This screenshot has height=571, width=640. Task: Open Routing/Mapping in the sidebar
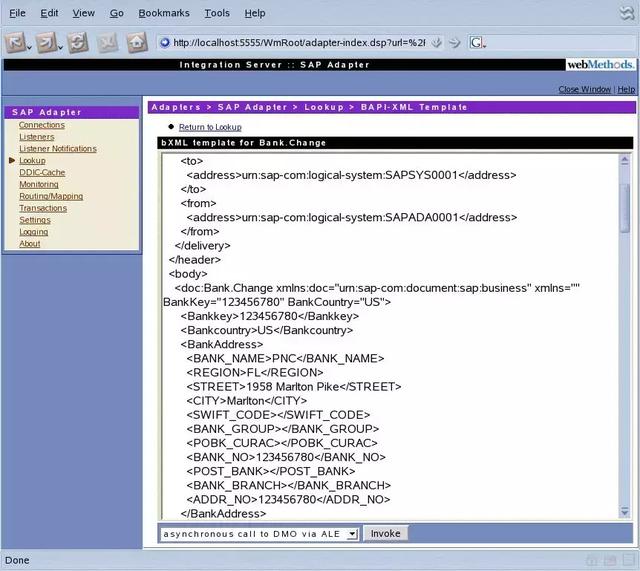51,196
